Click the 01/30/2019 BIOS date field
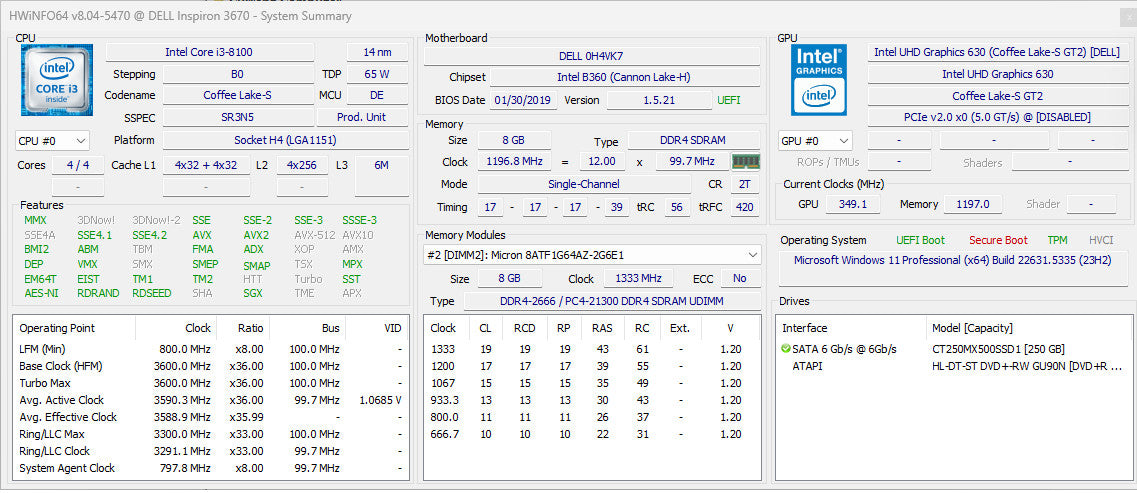This screenshot has height=493, width=1137. tap(524, 100)
